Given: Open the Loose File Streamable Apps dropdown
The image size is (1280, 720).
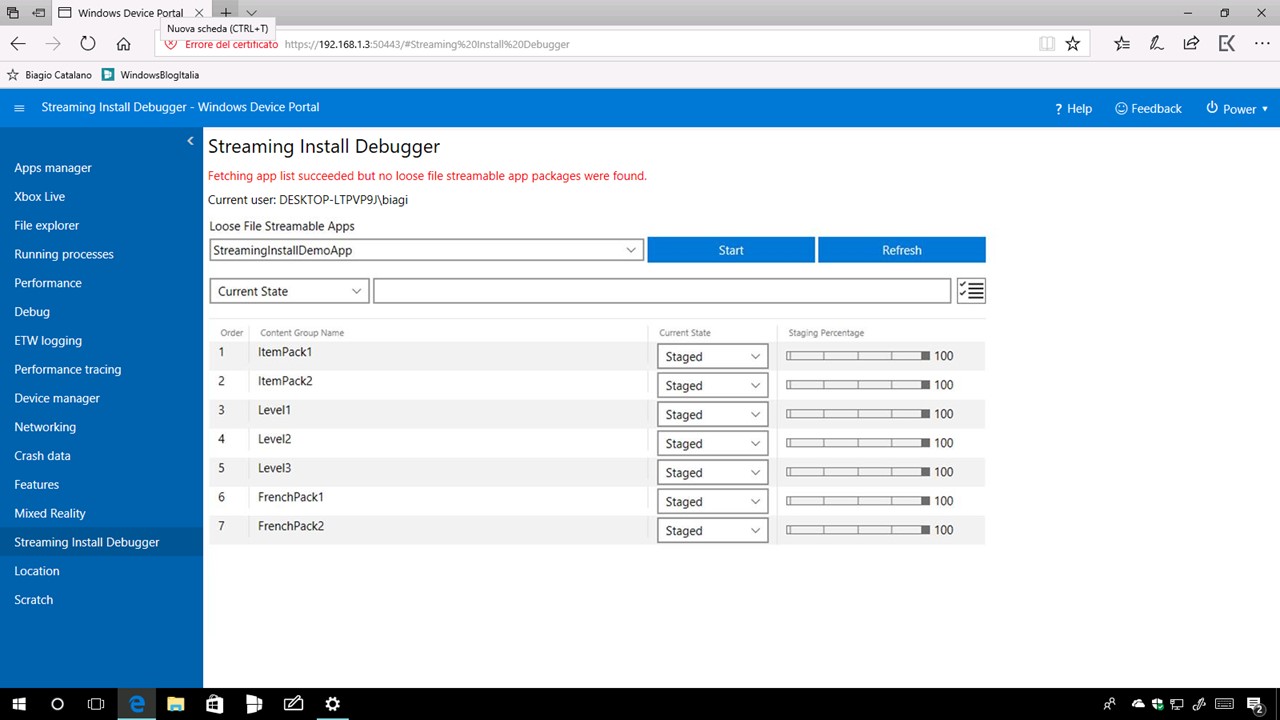Looking at the screenshot, I should click(426, 250).
